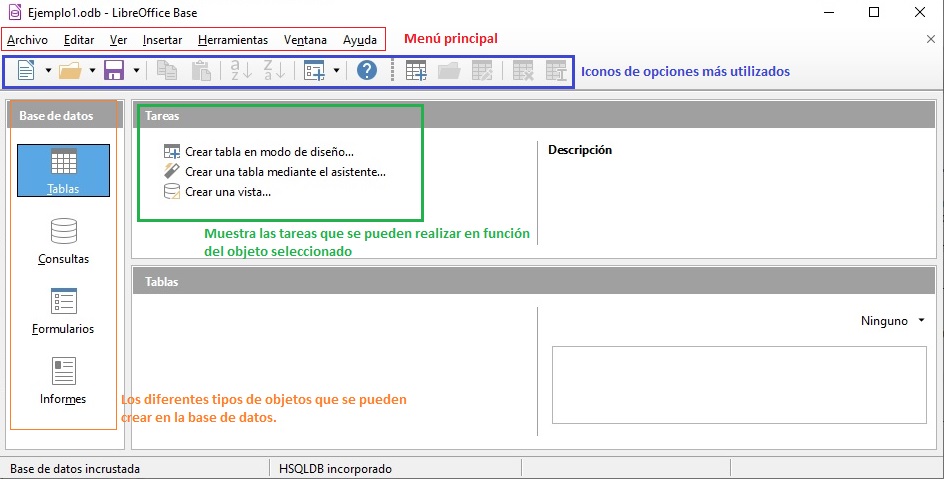
Task: Click the New document icon in toolbar
Action: [26, 70]
